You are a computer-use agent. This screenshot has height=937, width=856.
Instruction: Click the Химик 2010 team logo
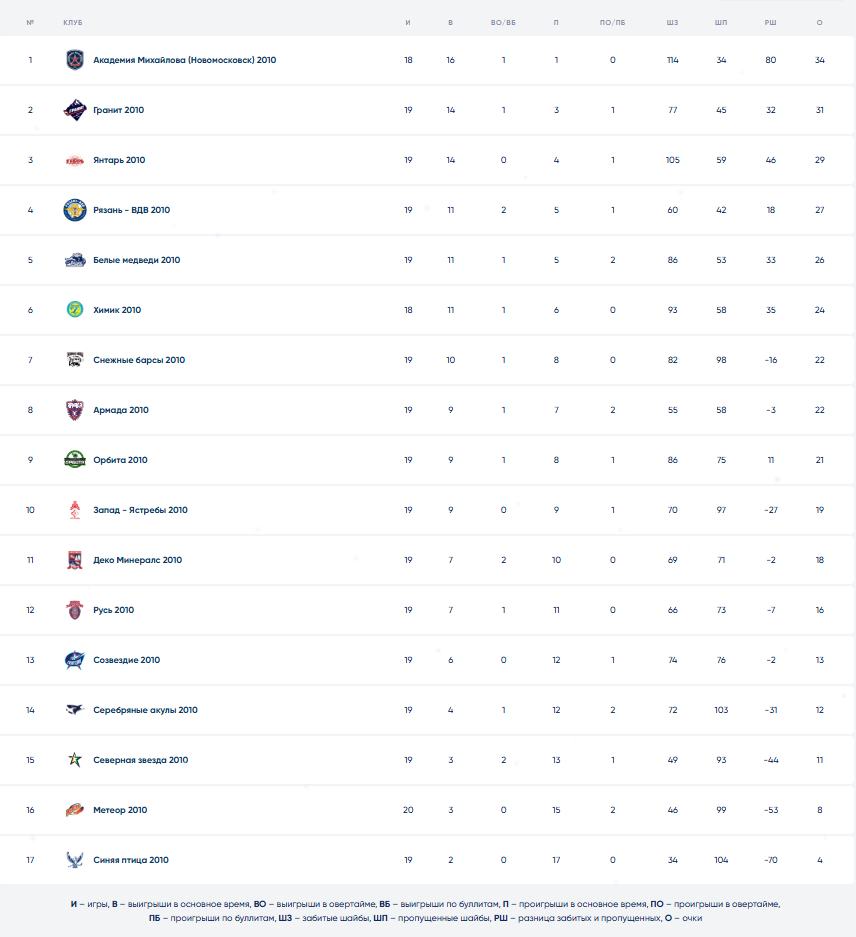click(75, 310)
